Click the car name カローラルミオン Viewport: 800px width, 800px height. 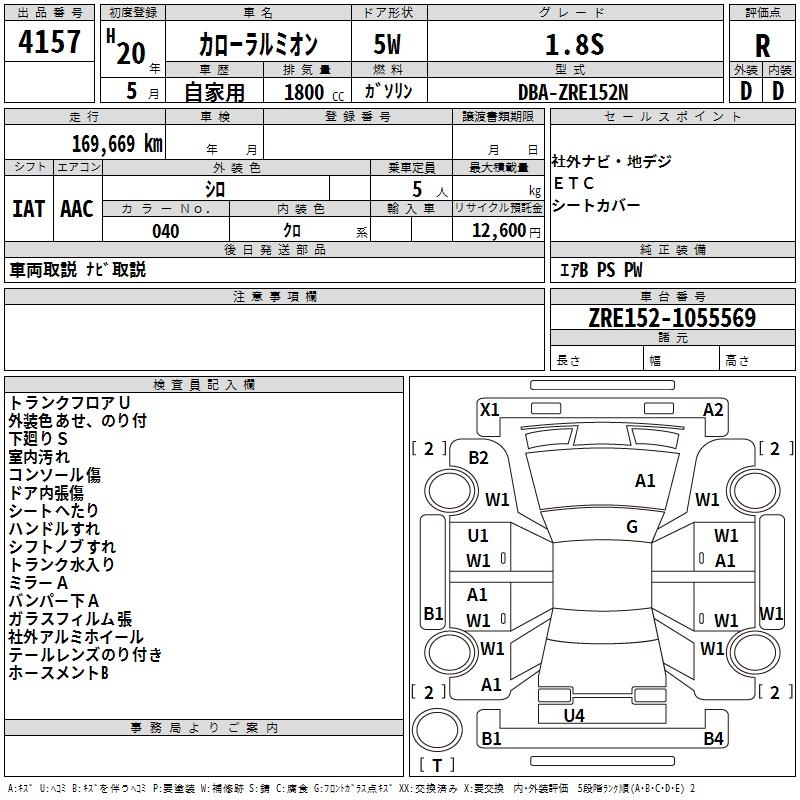coord(258,44)
